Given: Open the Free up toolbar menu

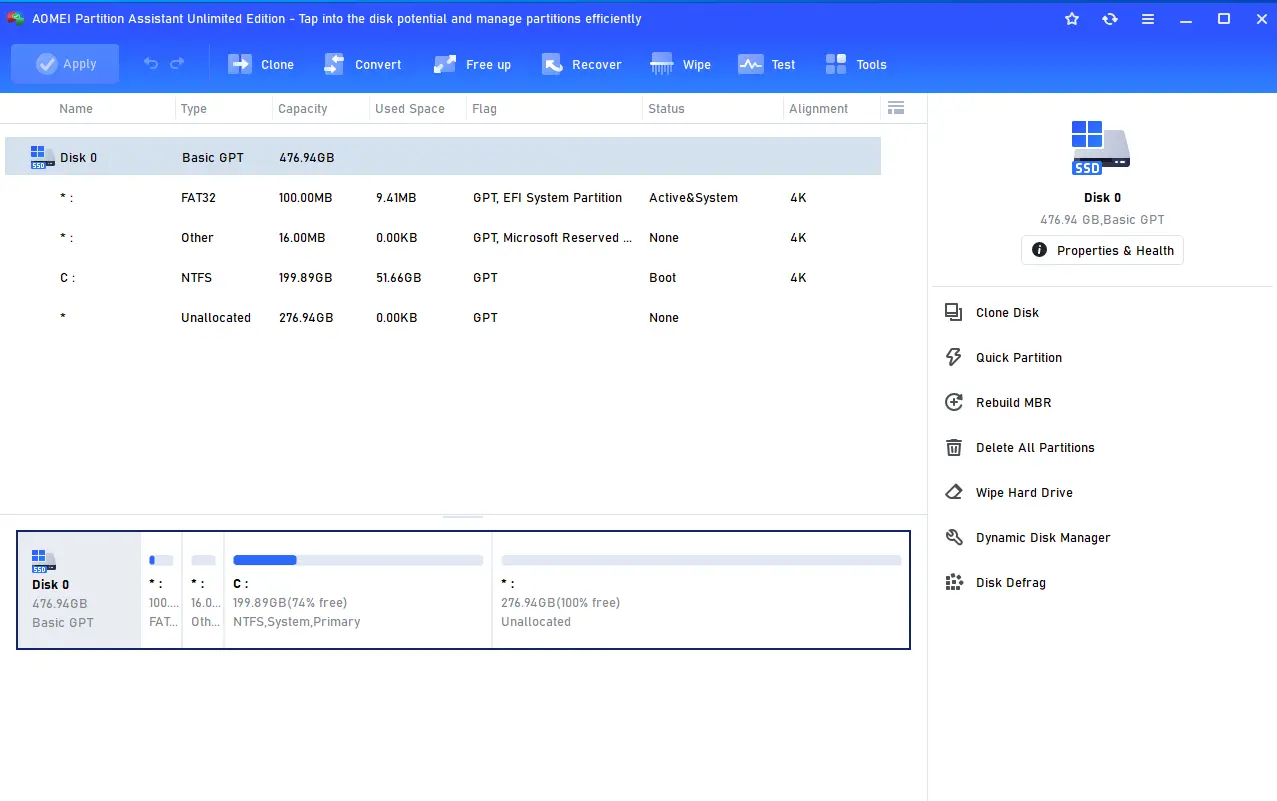Looking at the screenshot, I should click(472, 64).
